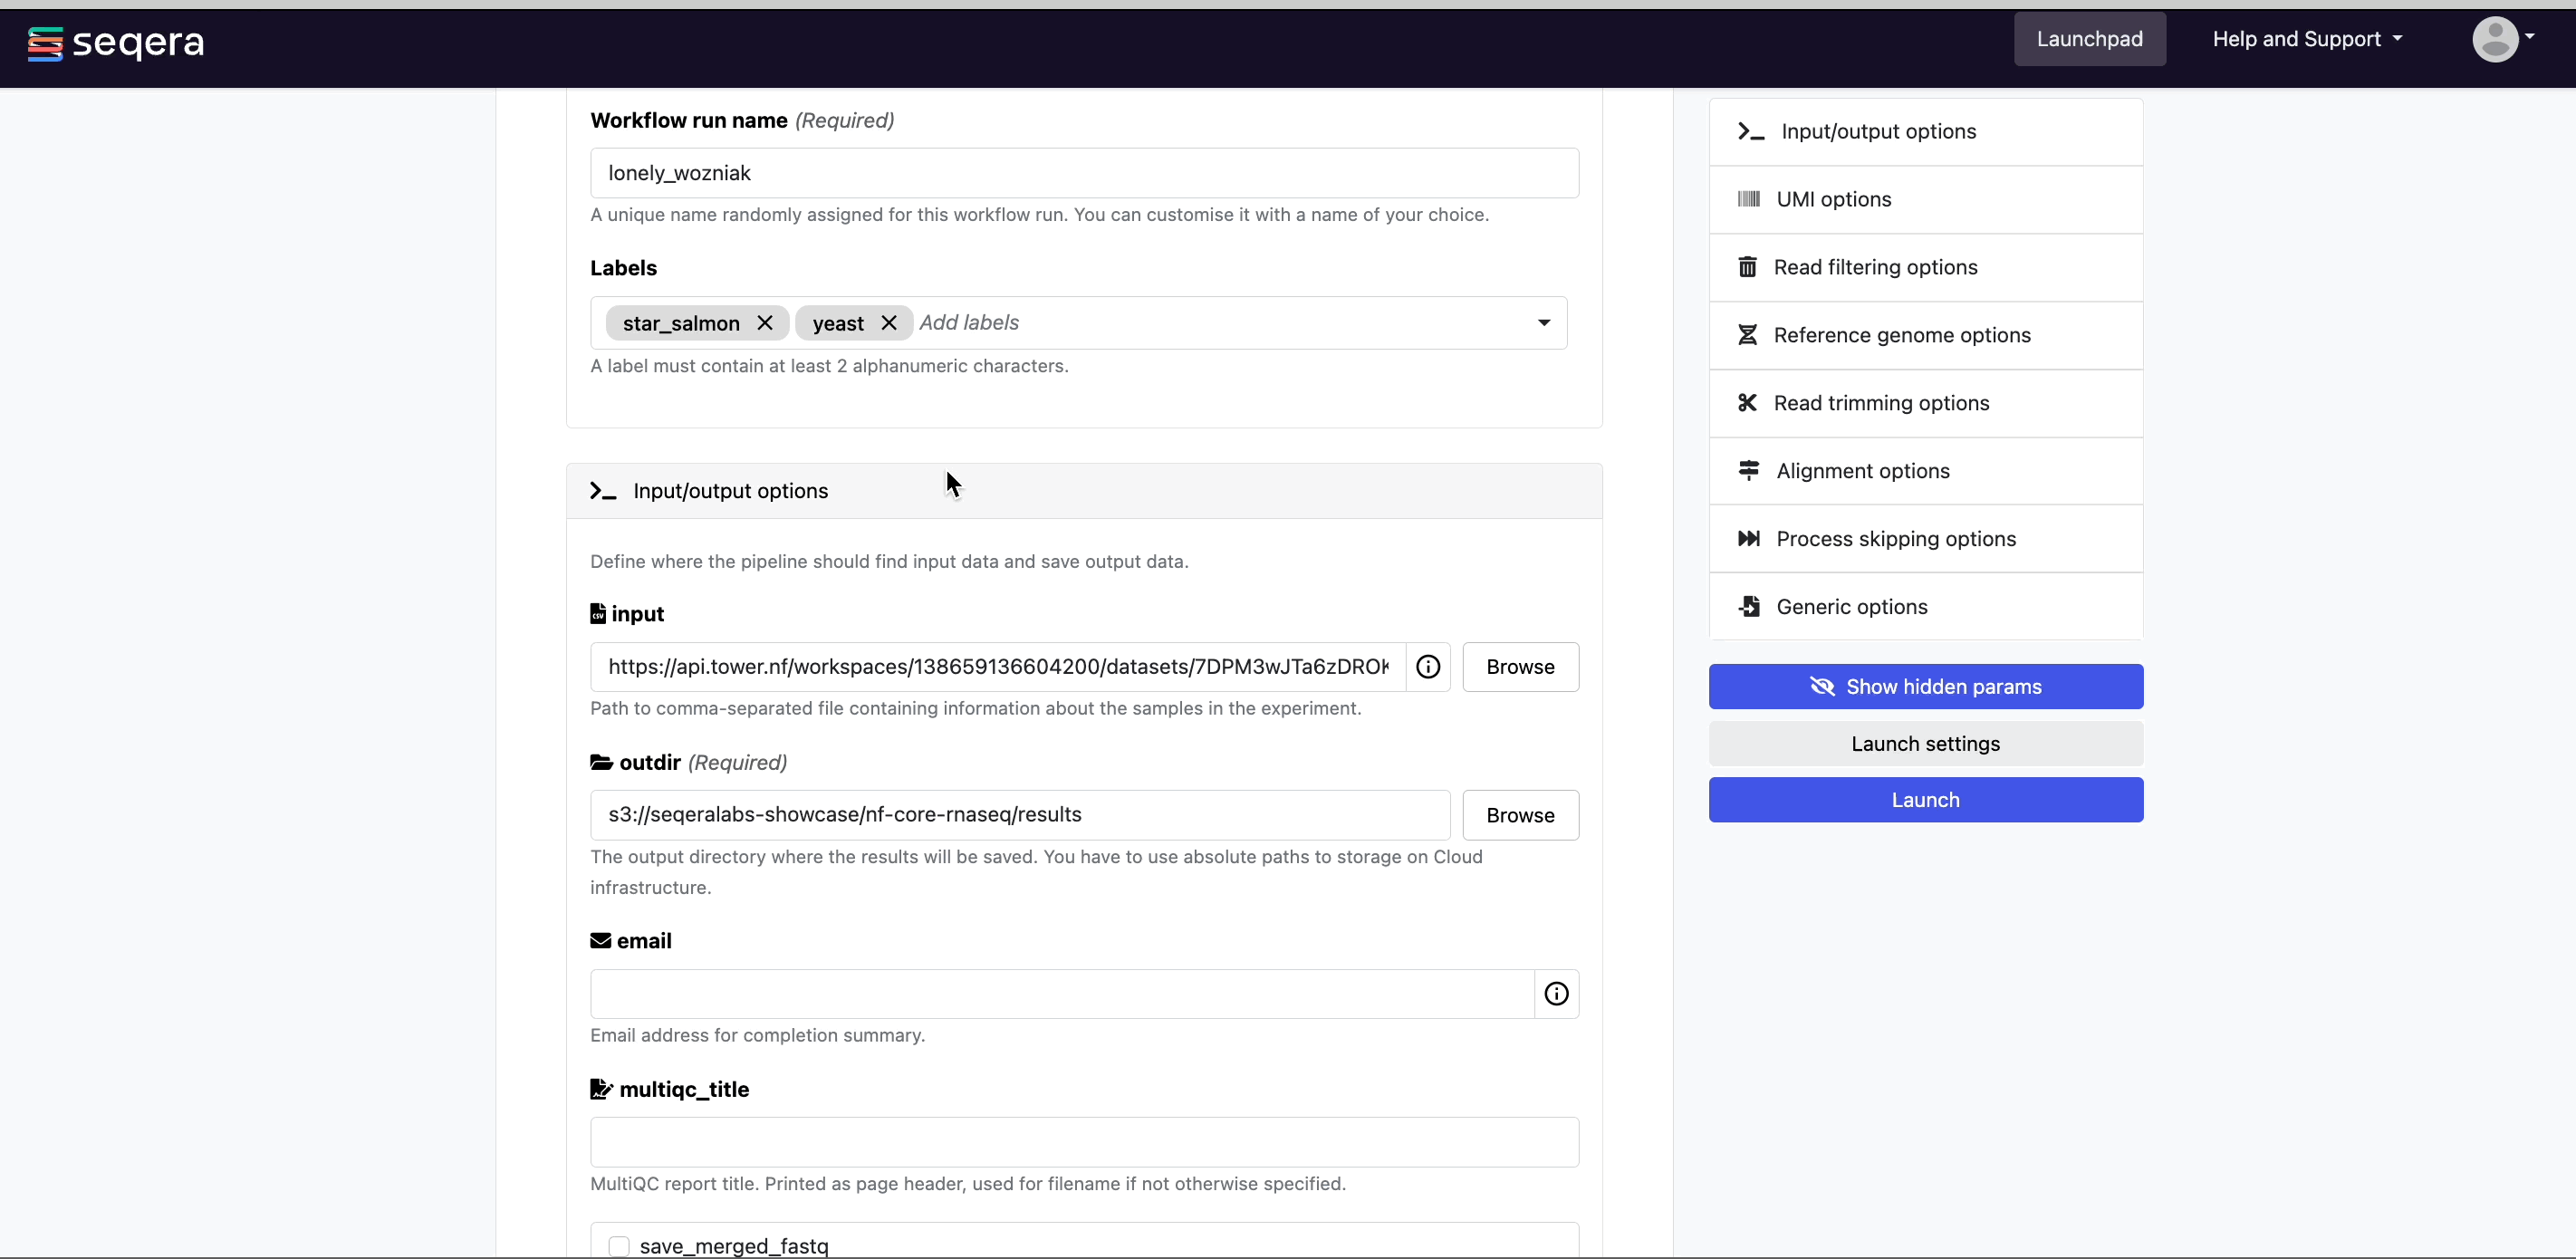Image resolution: width=2576 pixels, height=1259 pixels.
Task: Click the refresh icon next to input field
Action: tap(1426, 666)
